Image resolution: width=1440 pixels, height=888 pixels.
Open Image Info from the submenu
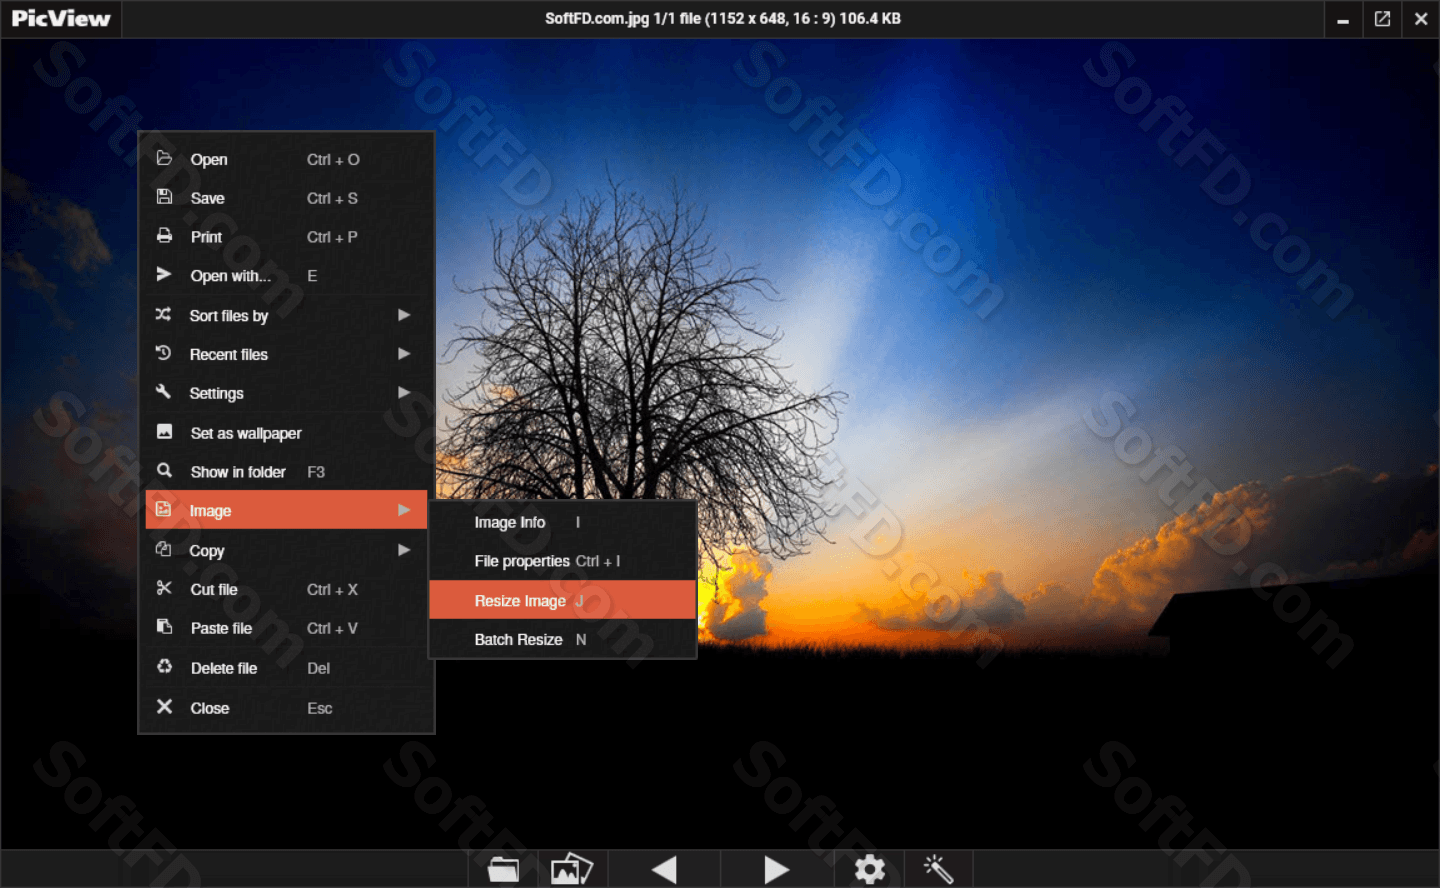pos(562,522)
